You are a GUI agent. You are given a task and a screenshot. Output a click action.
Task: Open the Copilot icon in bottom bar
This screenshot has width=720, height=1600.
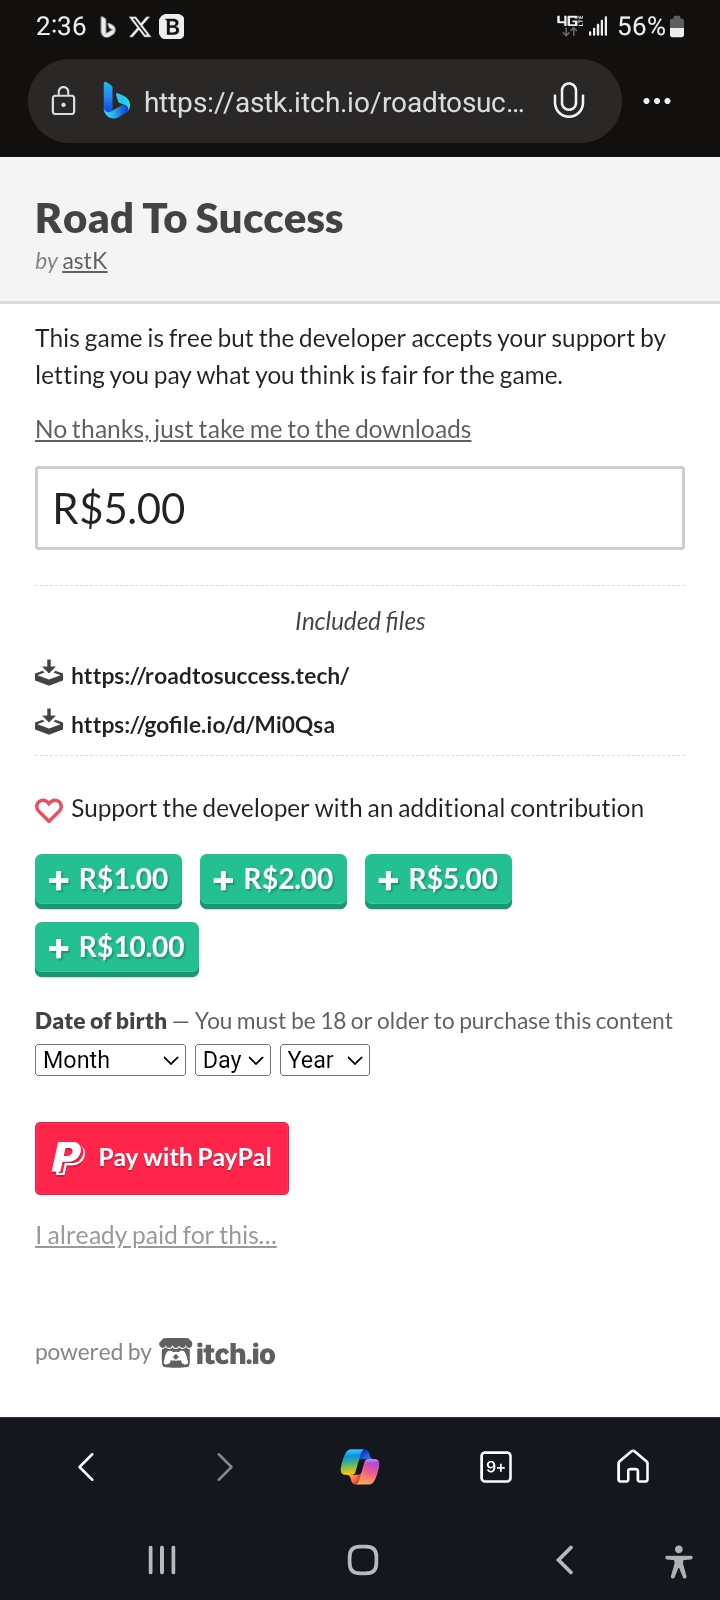pyautogui.click(x=360, y=1467)
